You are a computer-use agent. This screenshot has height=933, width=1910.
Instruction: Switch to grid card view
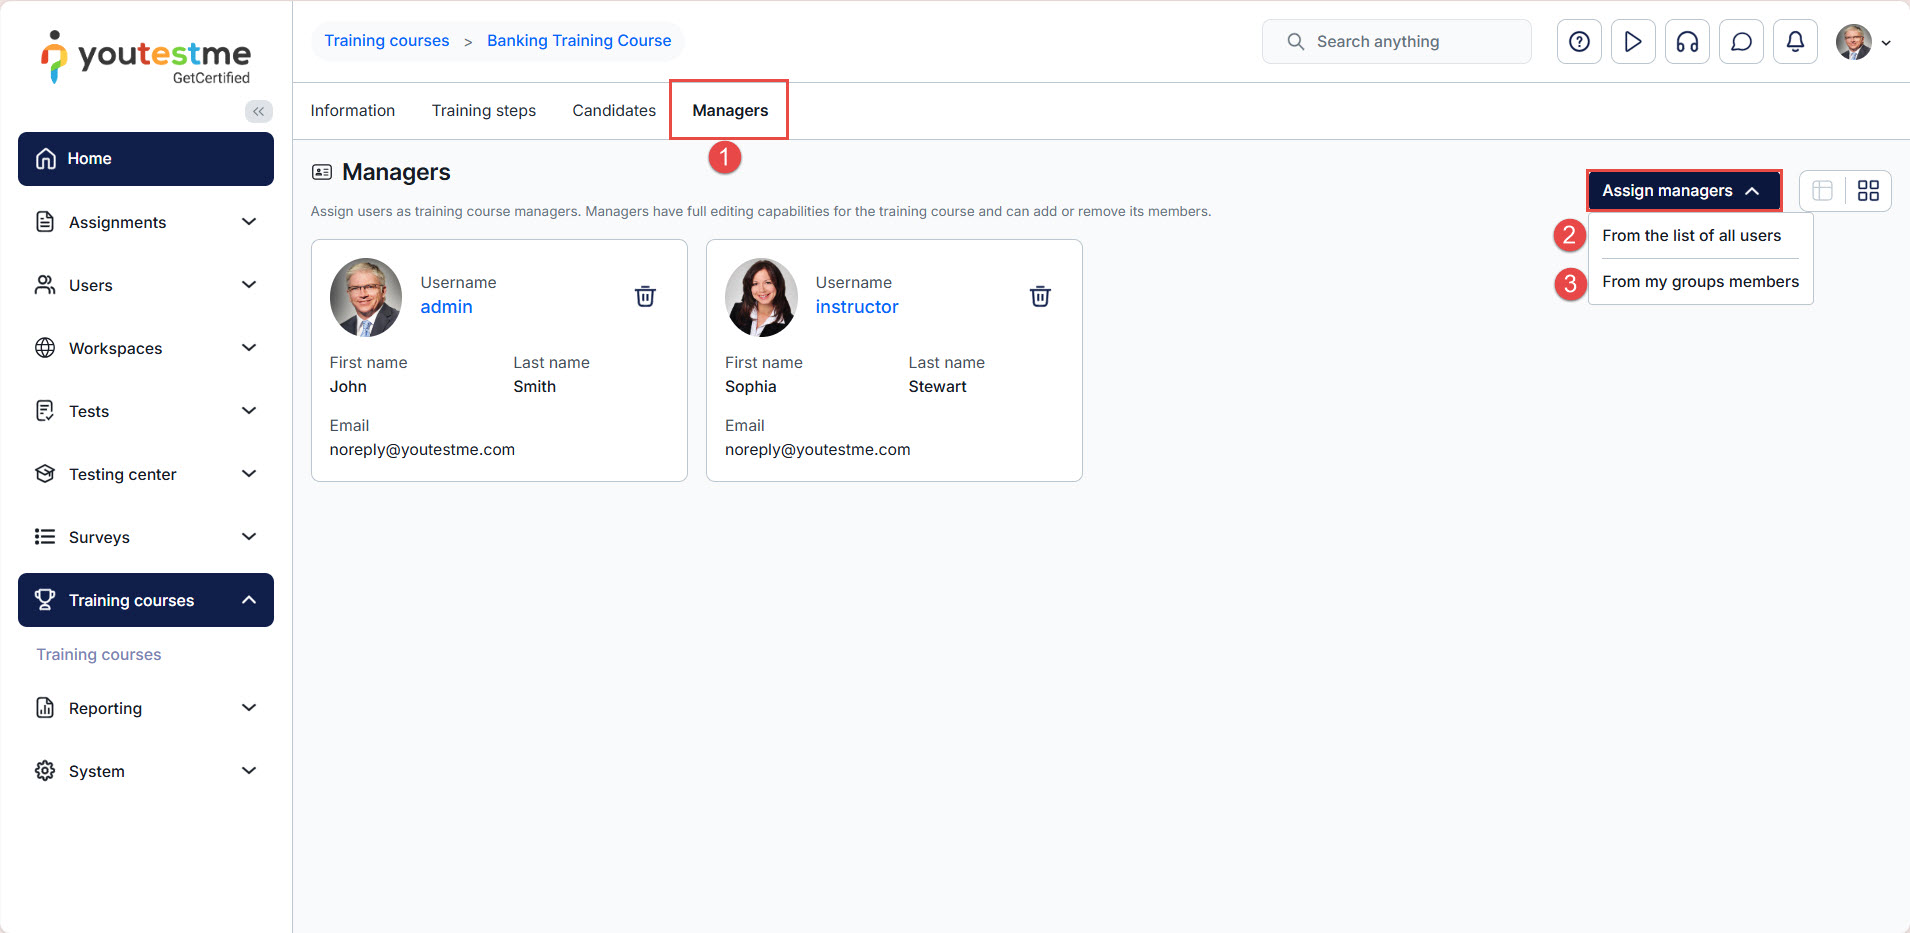coord(1868,191)
